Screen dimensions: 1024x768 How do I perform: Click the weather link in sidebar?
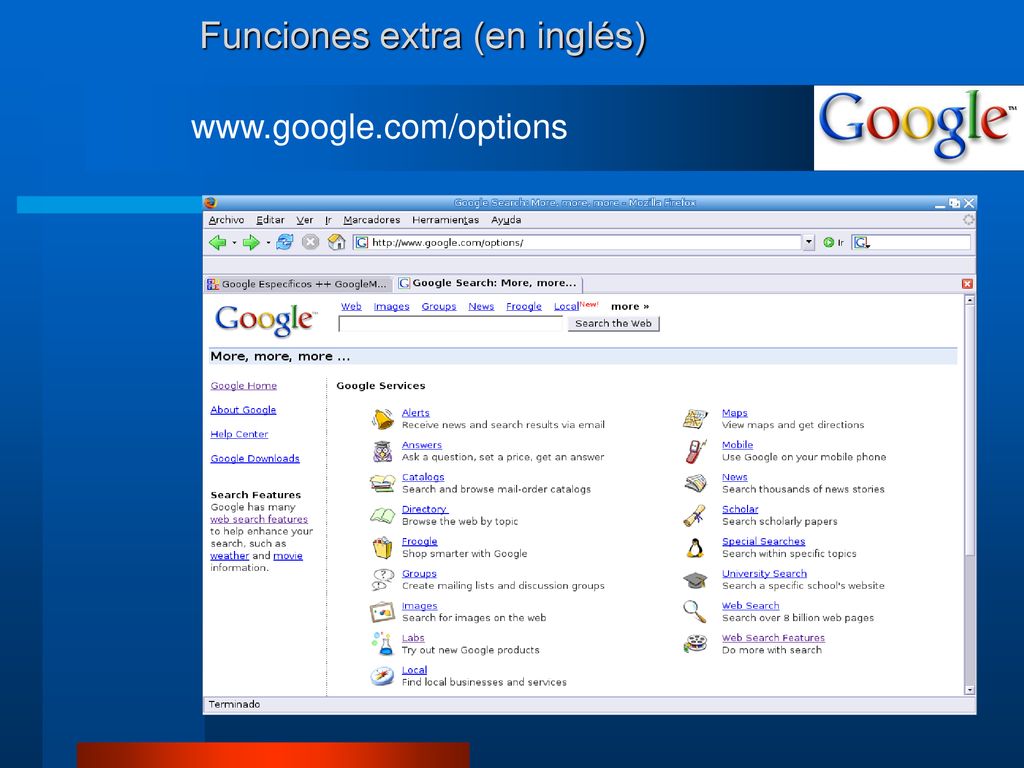coord(229,556)
